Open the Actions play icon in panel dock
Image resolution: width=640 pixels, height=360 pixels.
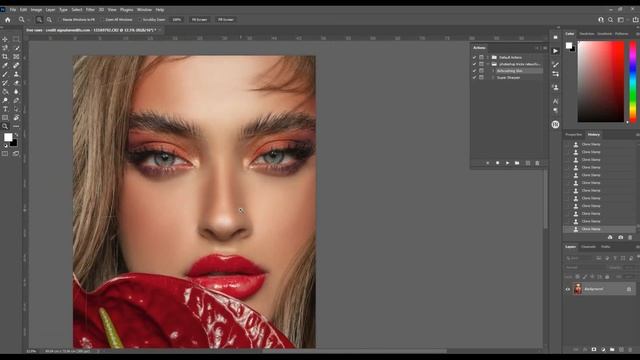coord(556,51)
